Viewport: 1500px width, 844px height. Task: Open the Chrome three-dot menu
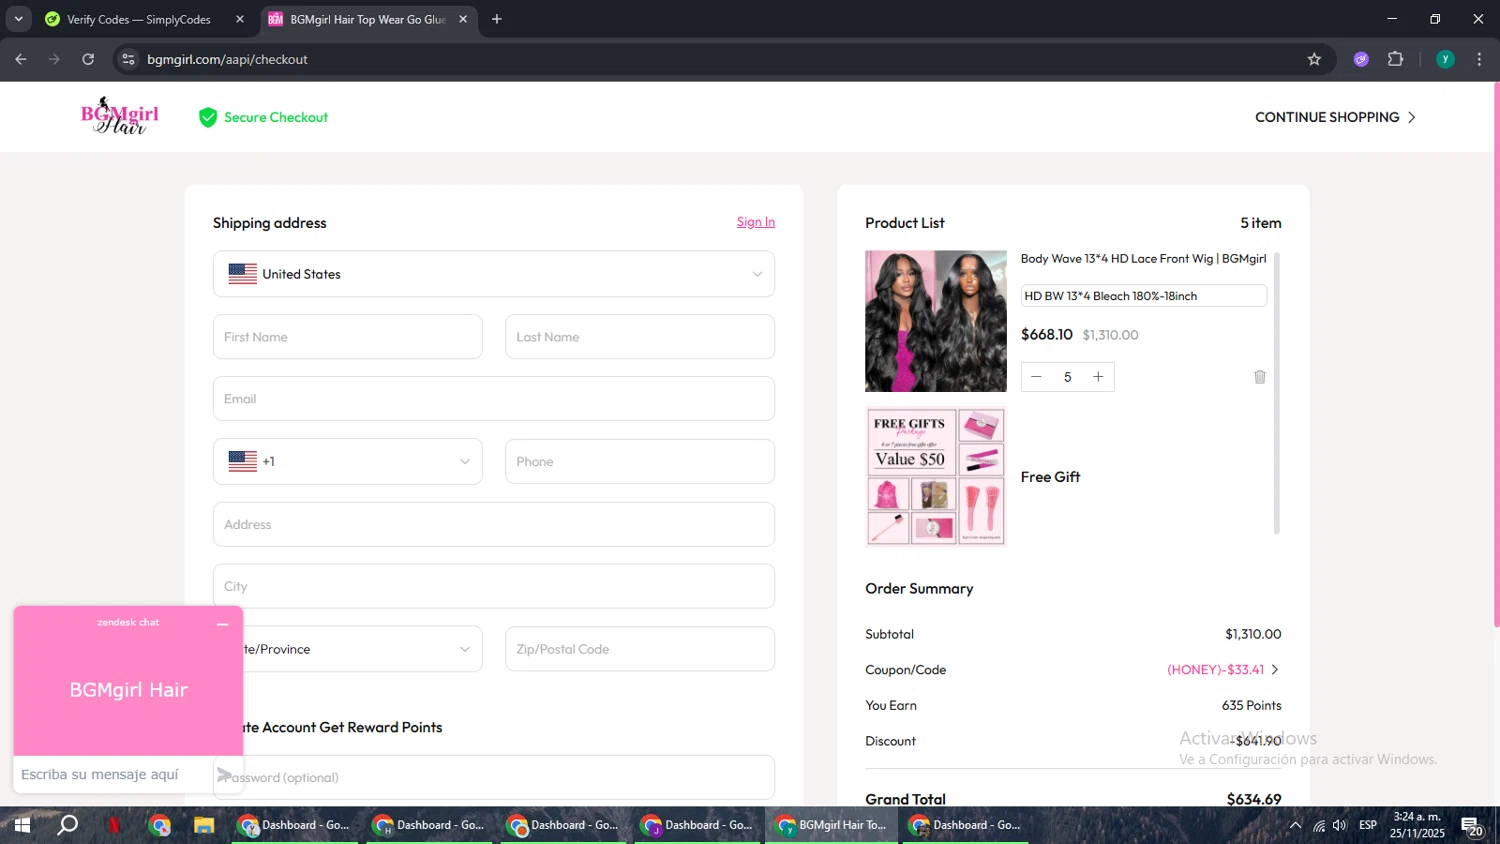point(1479,59)
